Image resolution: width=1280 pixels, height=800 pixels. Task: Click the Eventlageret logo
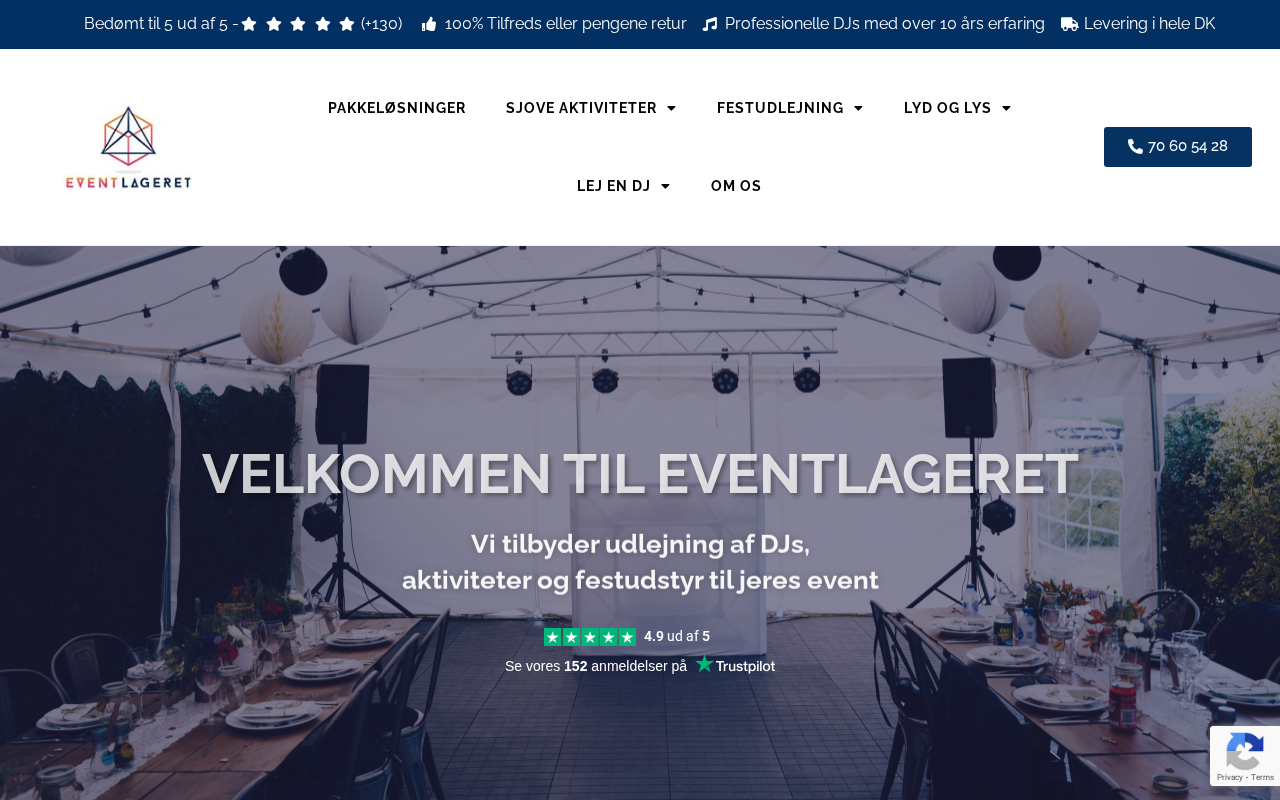click(128, 147)
